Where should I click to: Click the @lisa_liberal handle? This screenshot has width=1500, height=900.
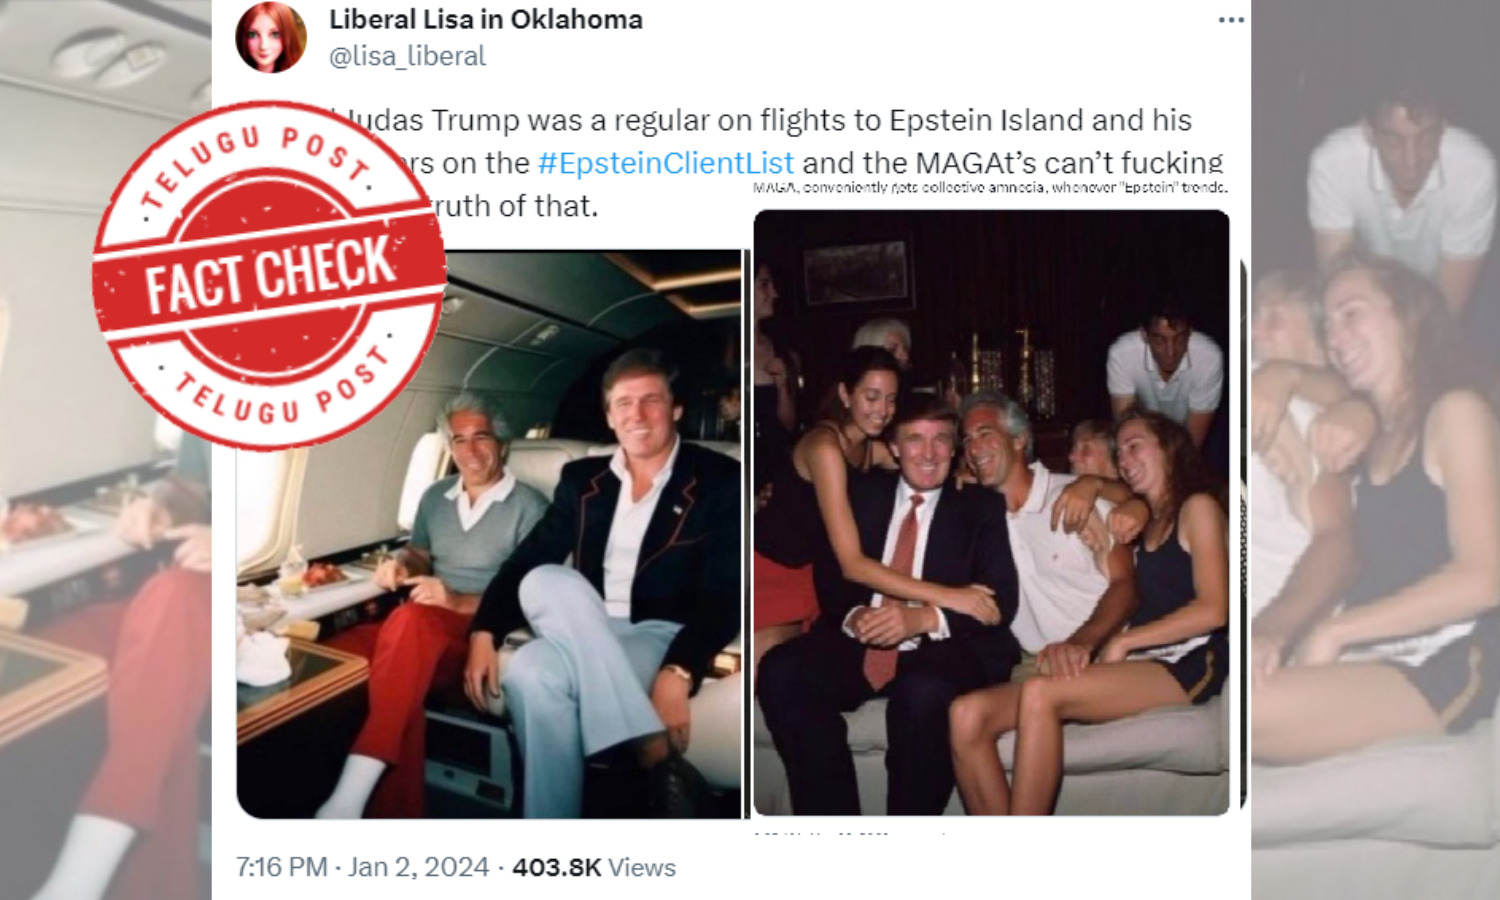tap(407, 56)
